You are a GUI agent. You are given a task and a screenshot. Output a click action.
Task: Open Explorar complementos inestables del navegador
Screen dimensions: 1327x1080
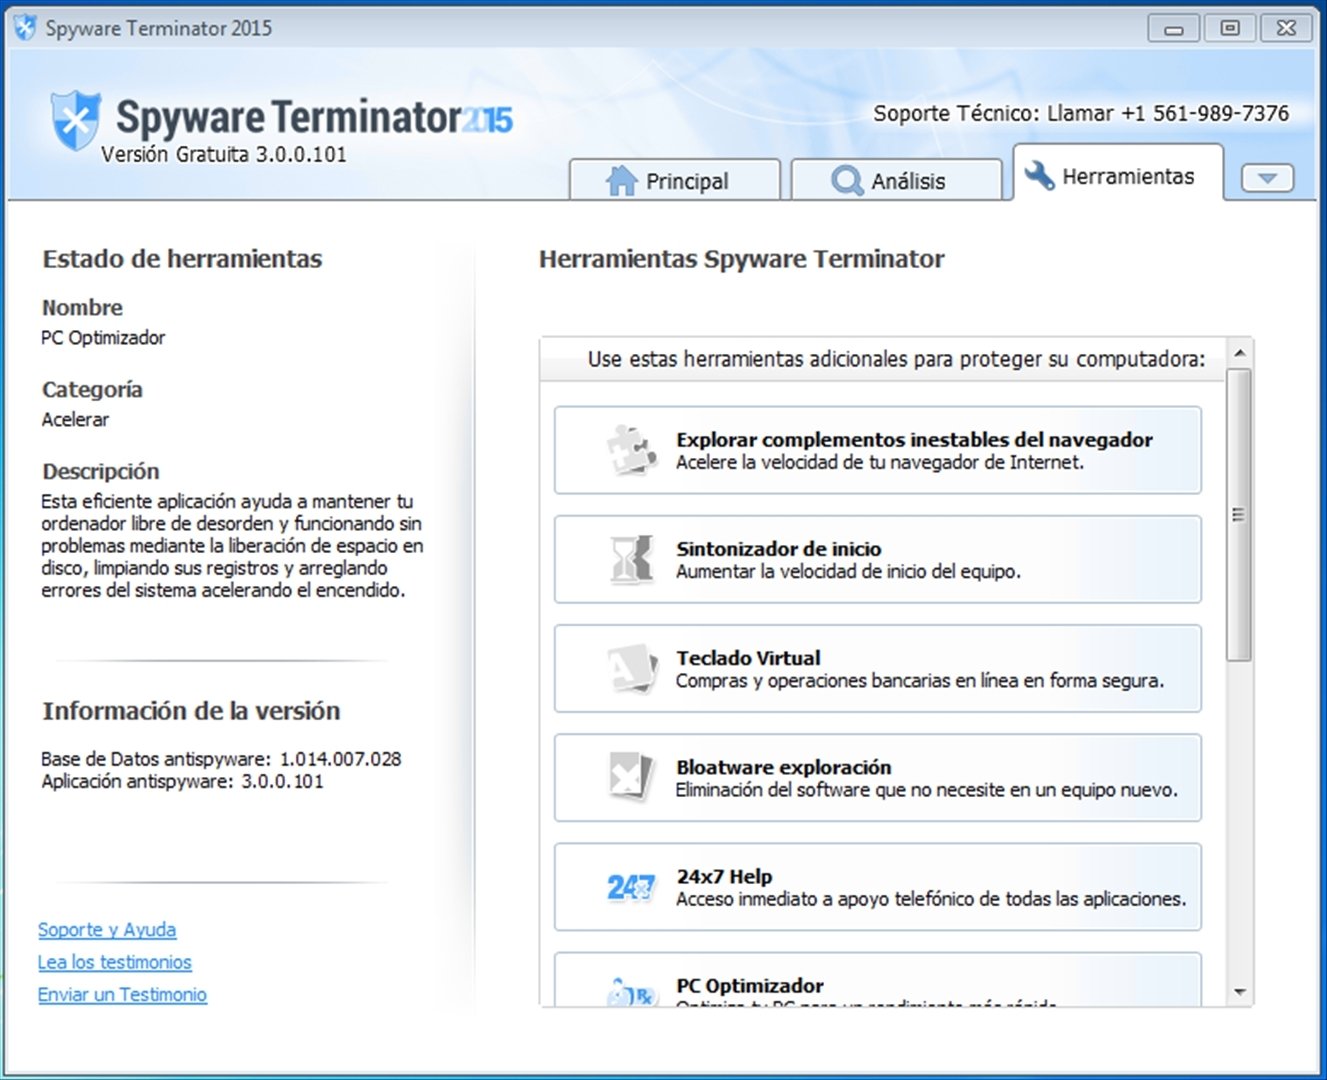tap(878, 450)
